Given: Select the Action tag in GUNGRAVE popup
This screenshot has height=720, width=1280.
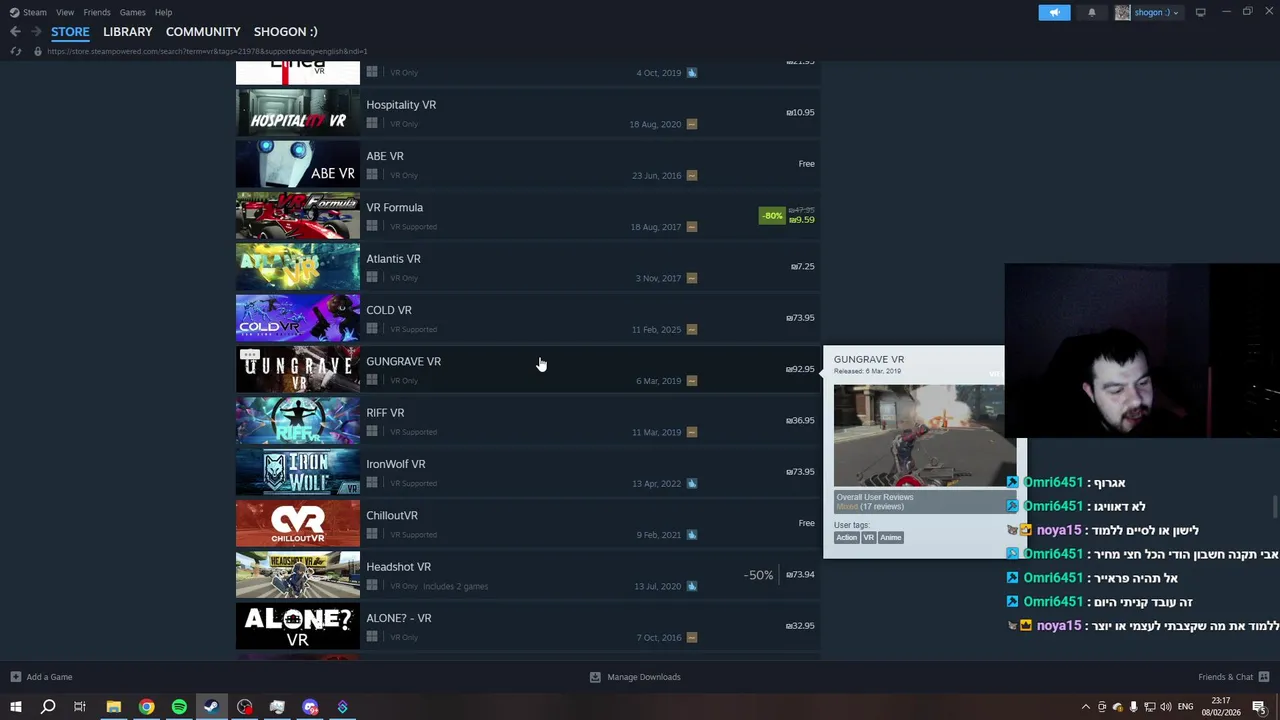Looking at the screenshot, I should tap(846, 537).
